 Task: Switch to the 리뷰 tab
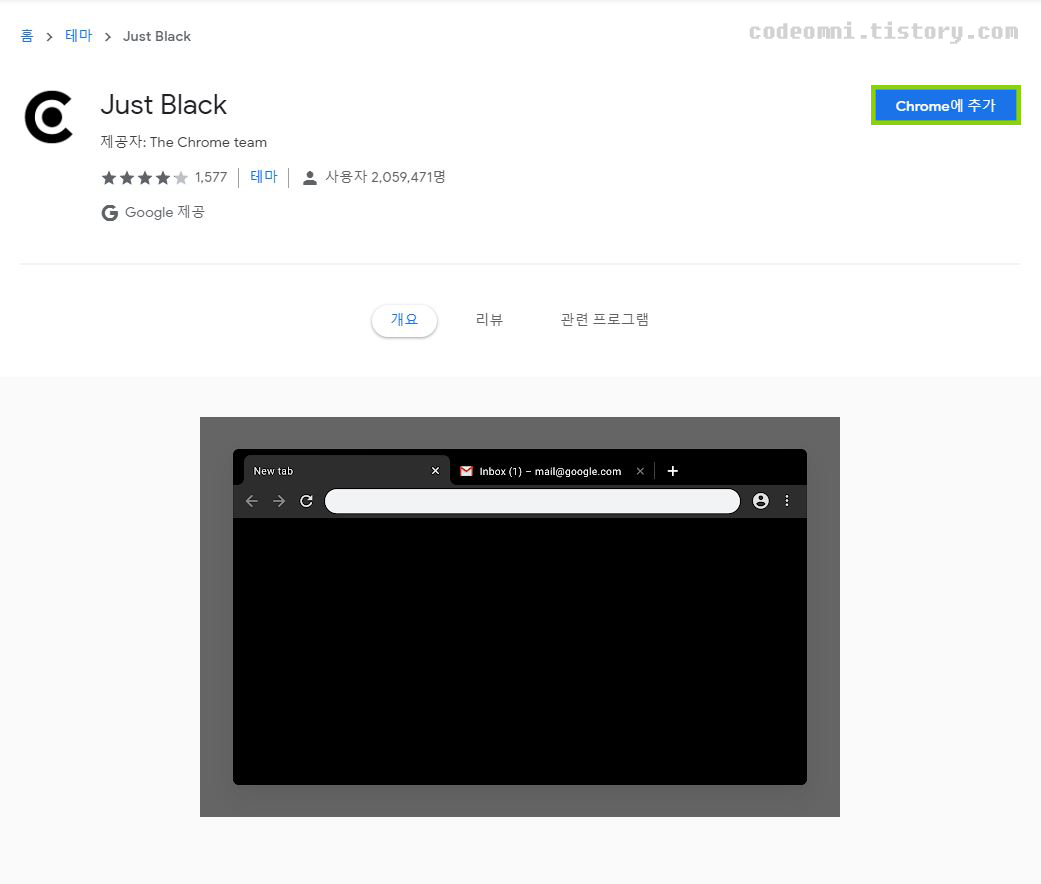(x=489, y=320)
